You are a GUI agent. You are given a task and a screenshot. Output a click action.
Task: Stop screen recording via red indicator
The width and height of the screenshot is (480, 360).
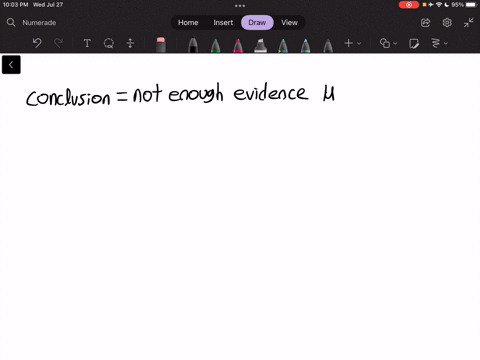coord(409,5)
